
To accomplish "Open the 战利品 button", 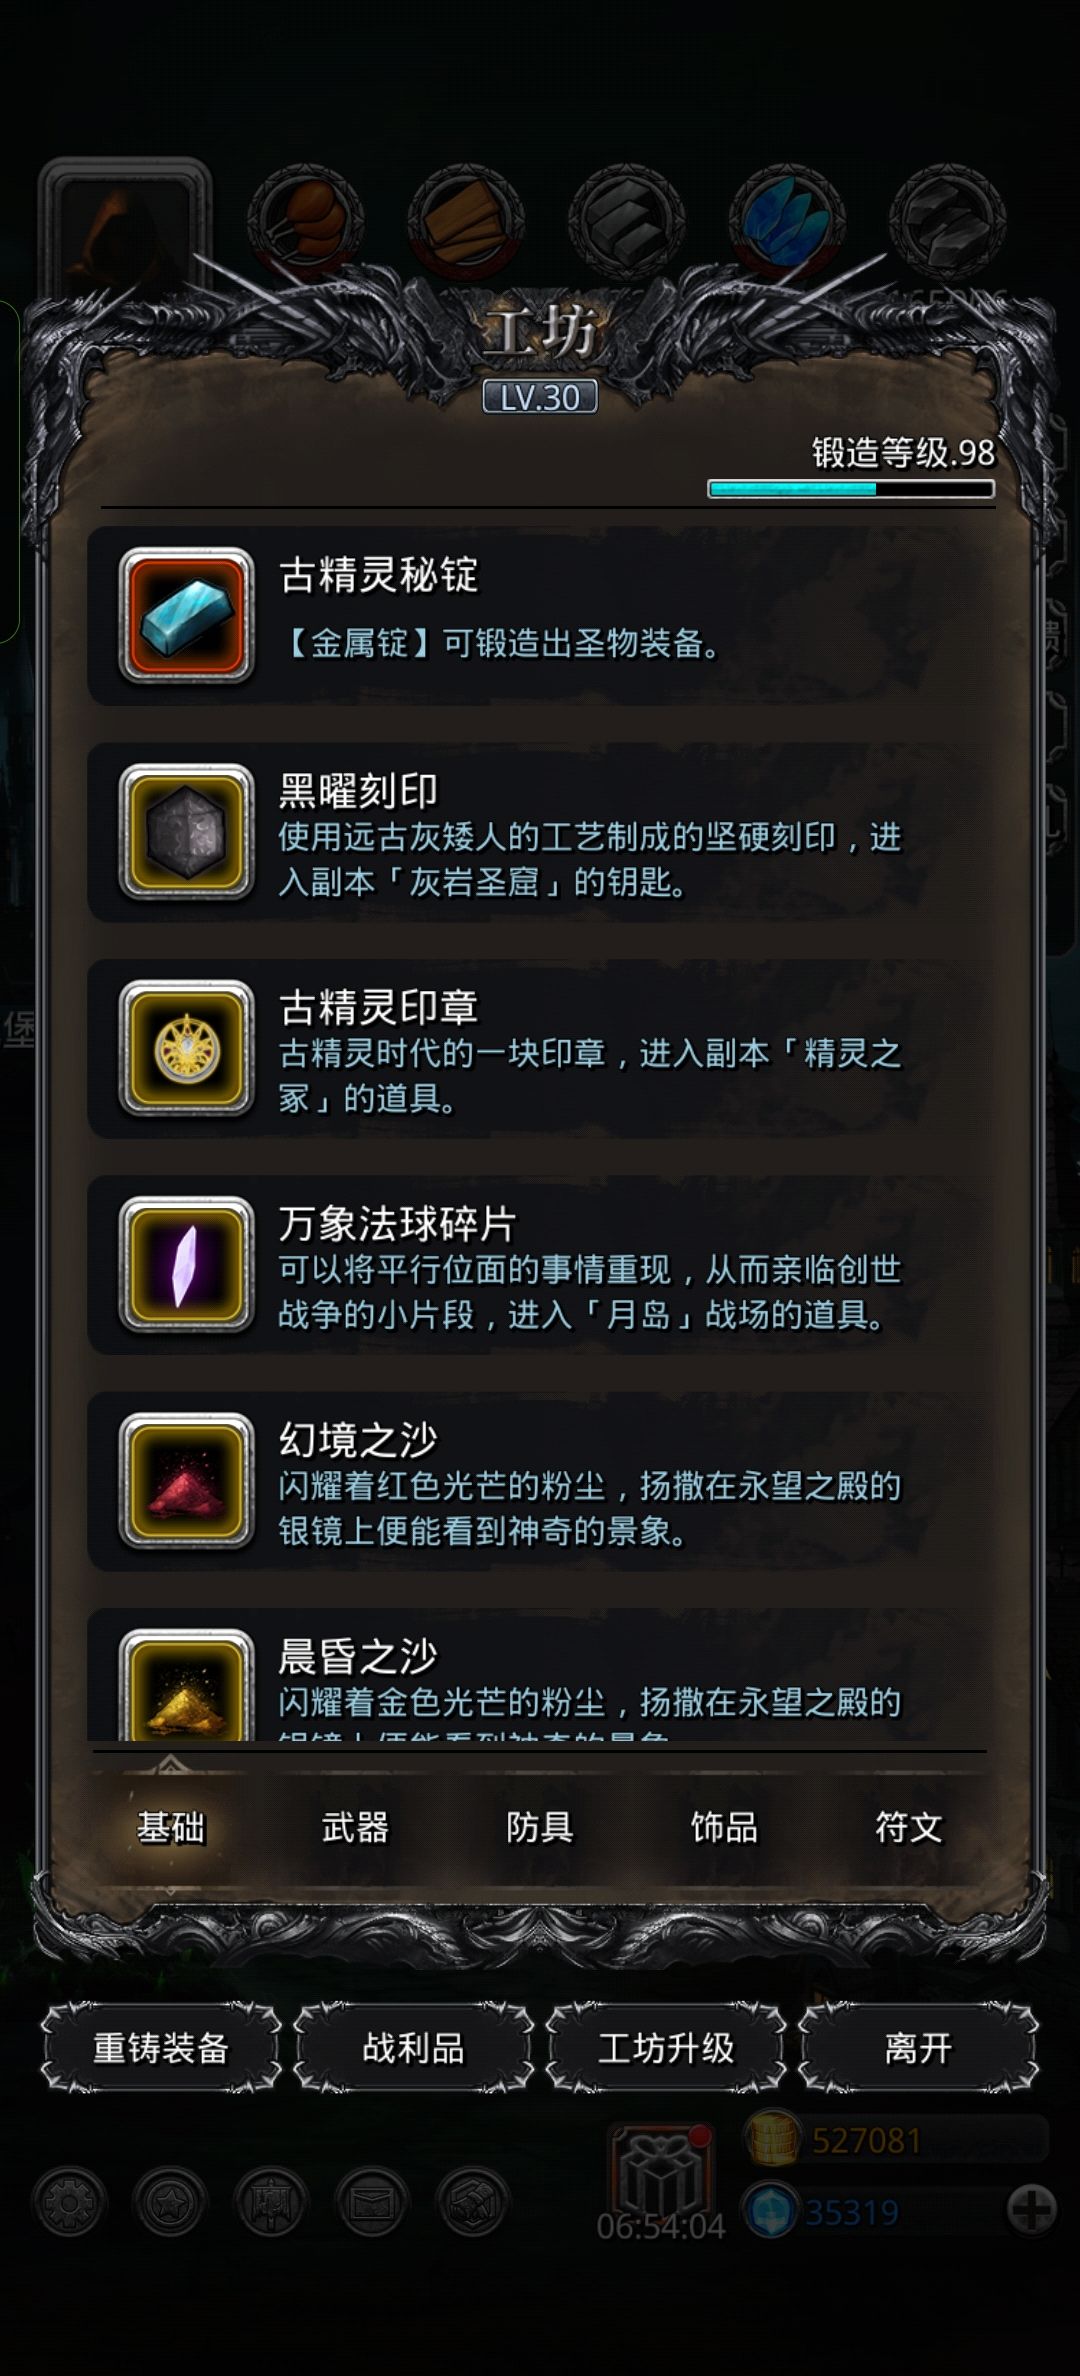I will [413, 2048].
